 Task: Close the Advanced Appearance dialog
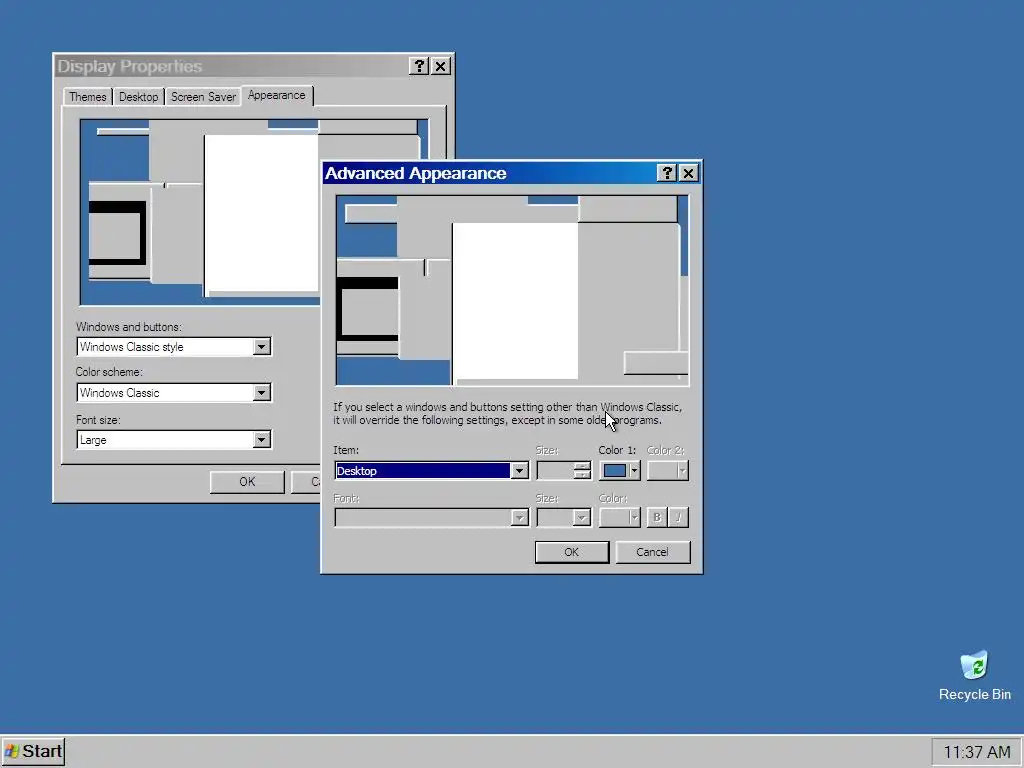(688, 173)
